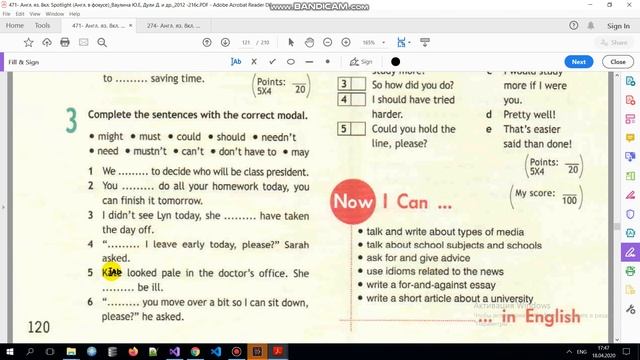The height and width of the screenshot is (360, 640).
Task: Open the notifications bell icon
Action: (x=591, y=25)
